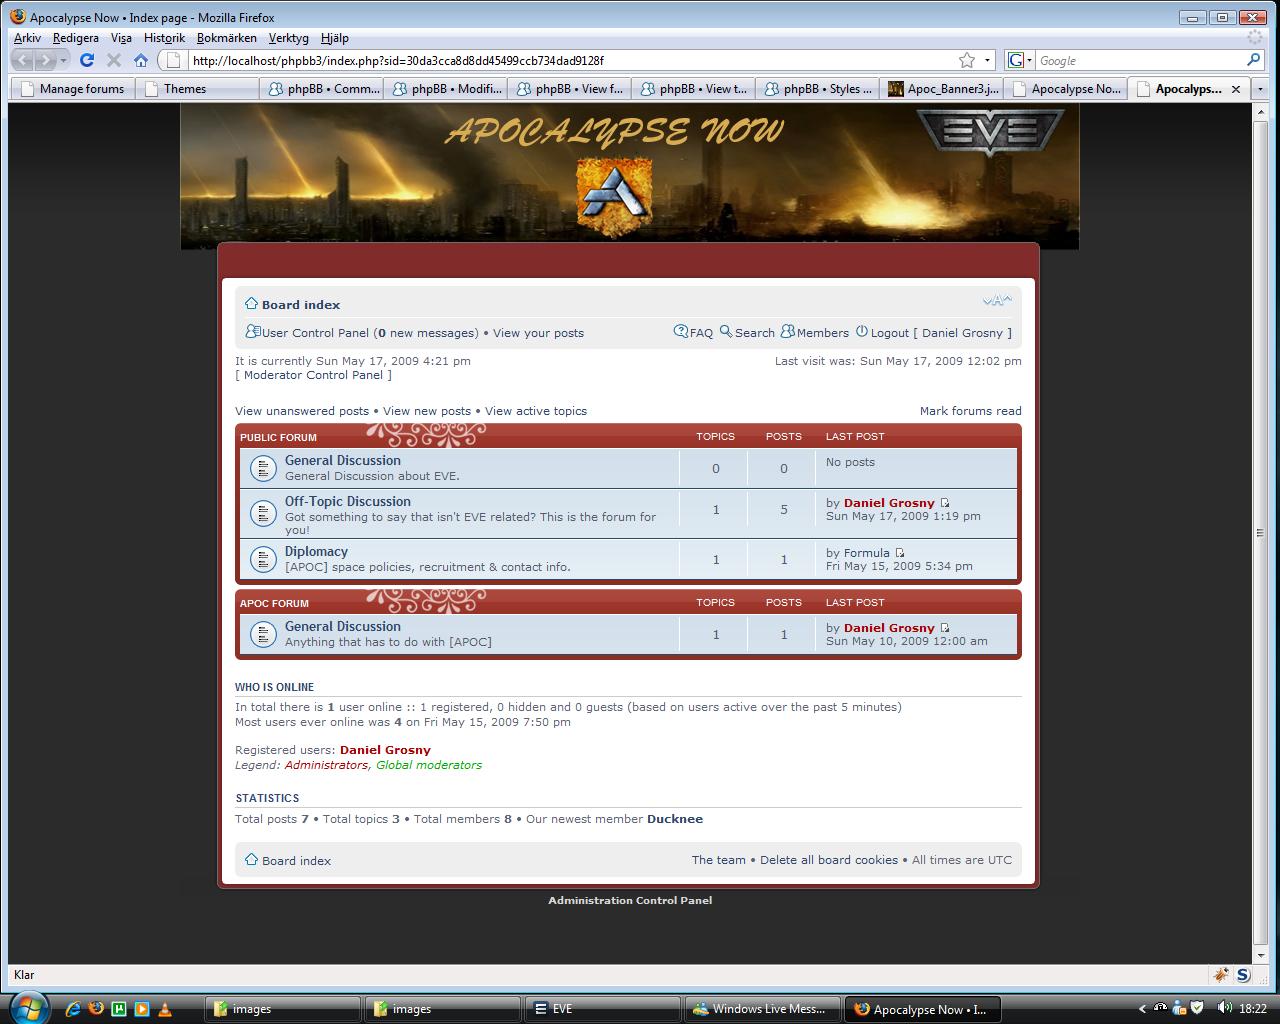View latest post icon in Off-Topic Discussion
This screenshot has height=1024, width=1280.
[x=944, y=503]
